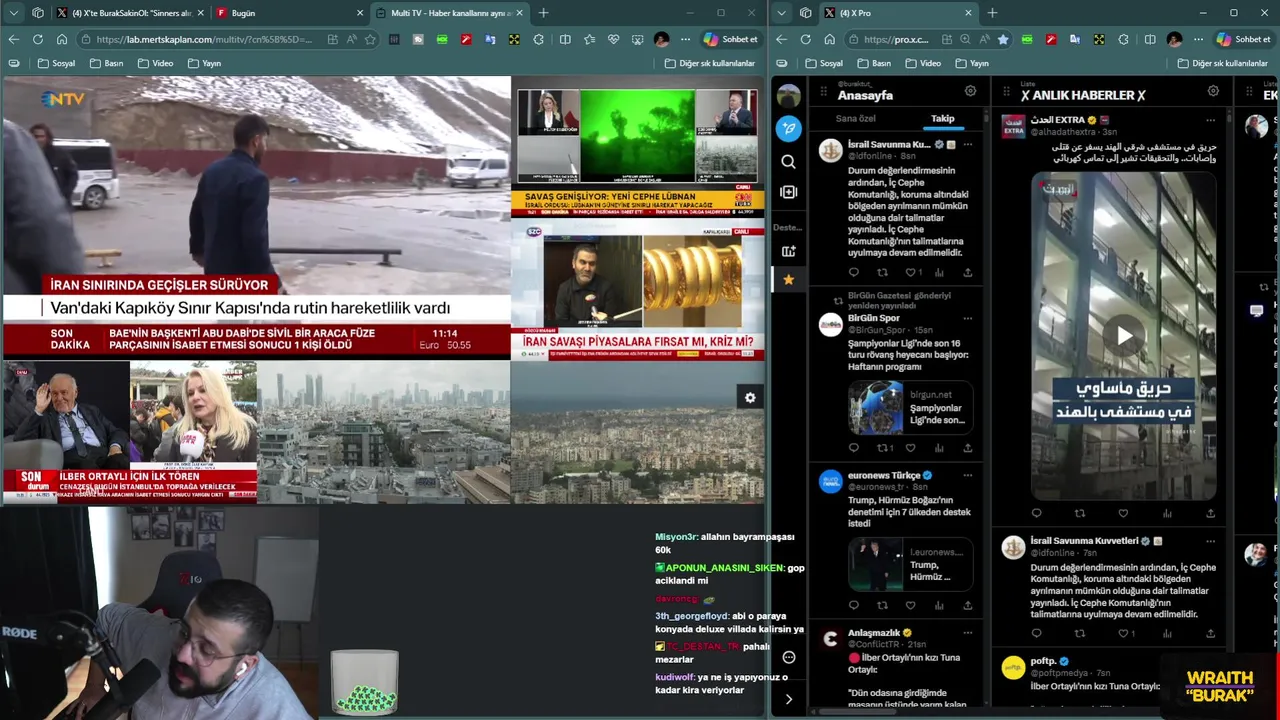Repost the euronews Türkçe post
Viewport: 1280px width, 720px height.
(882, 605)
